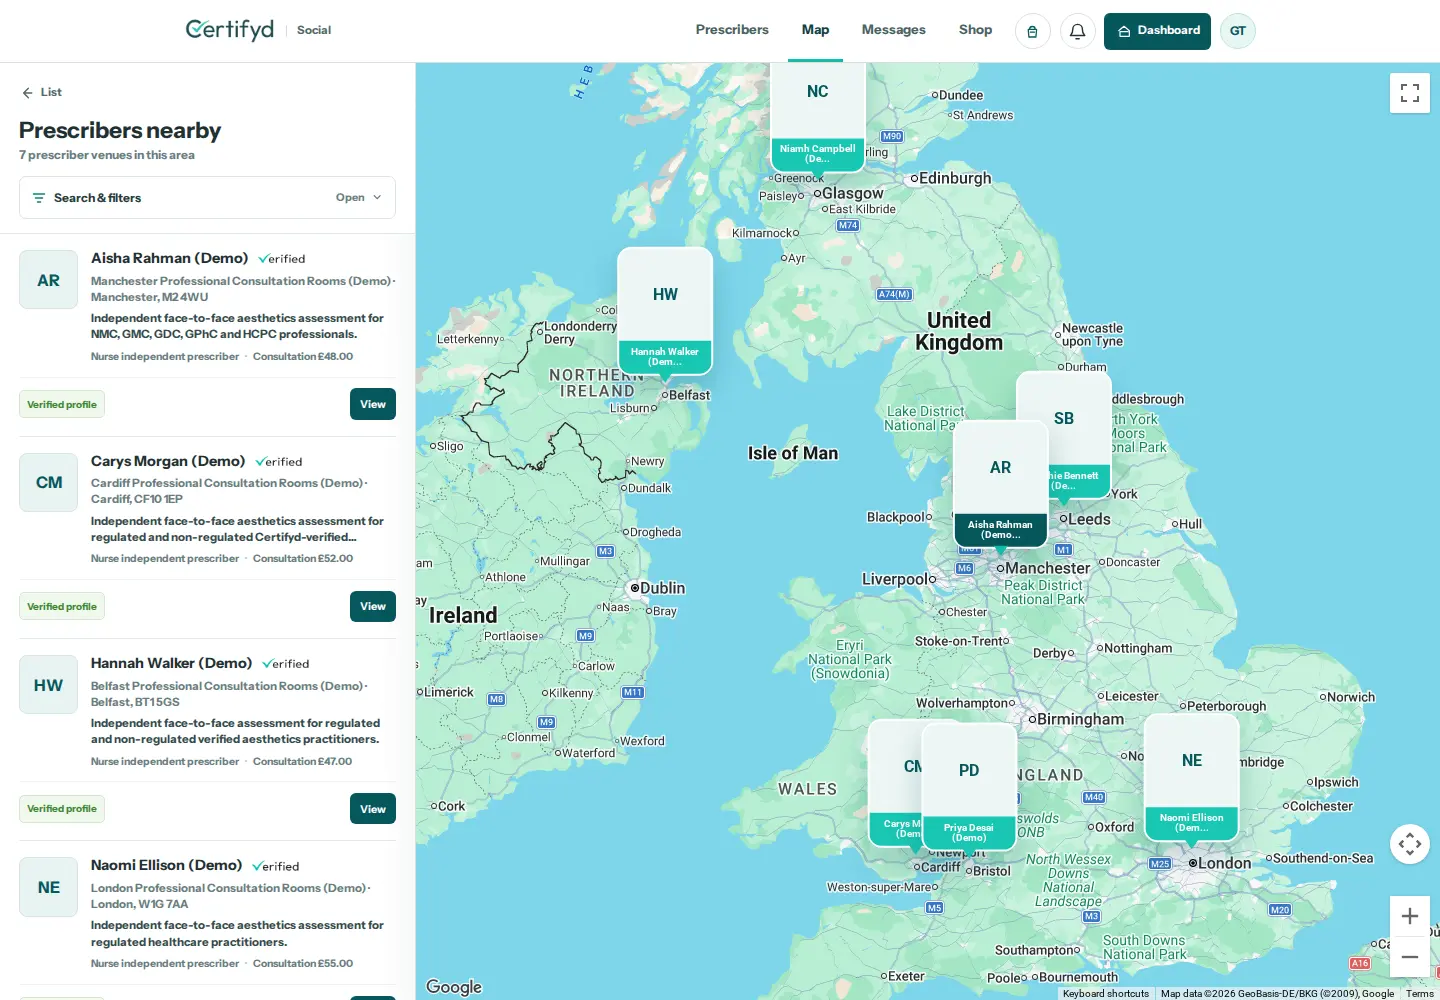Select the AR map marker at Manchester
1440x1000 pixels.
tap(1001, 484)
